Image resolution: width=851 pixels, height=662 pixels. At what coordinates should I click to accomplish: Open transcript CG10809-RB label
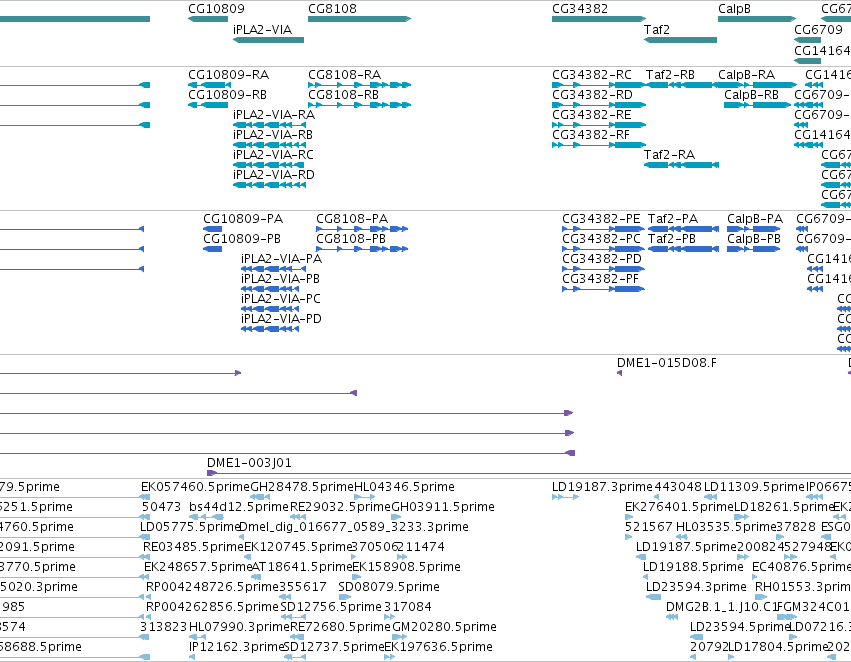click(227, 94)
